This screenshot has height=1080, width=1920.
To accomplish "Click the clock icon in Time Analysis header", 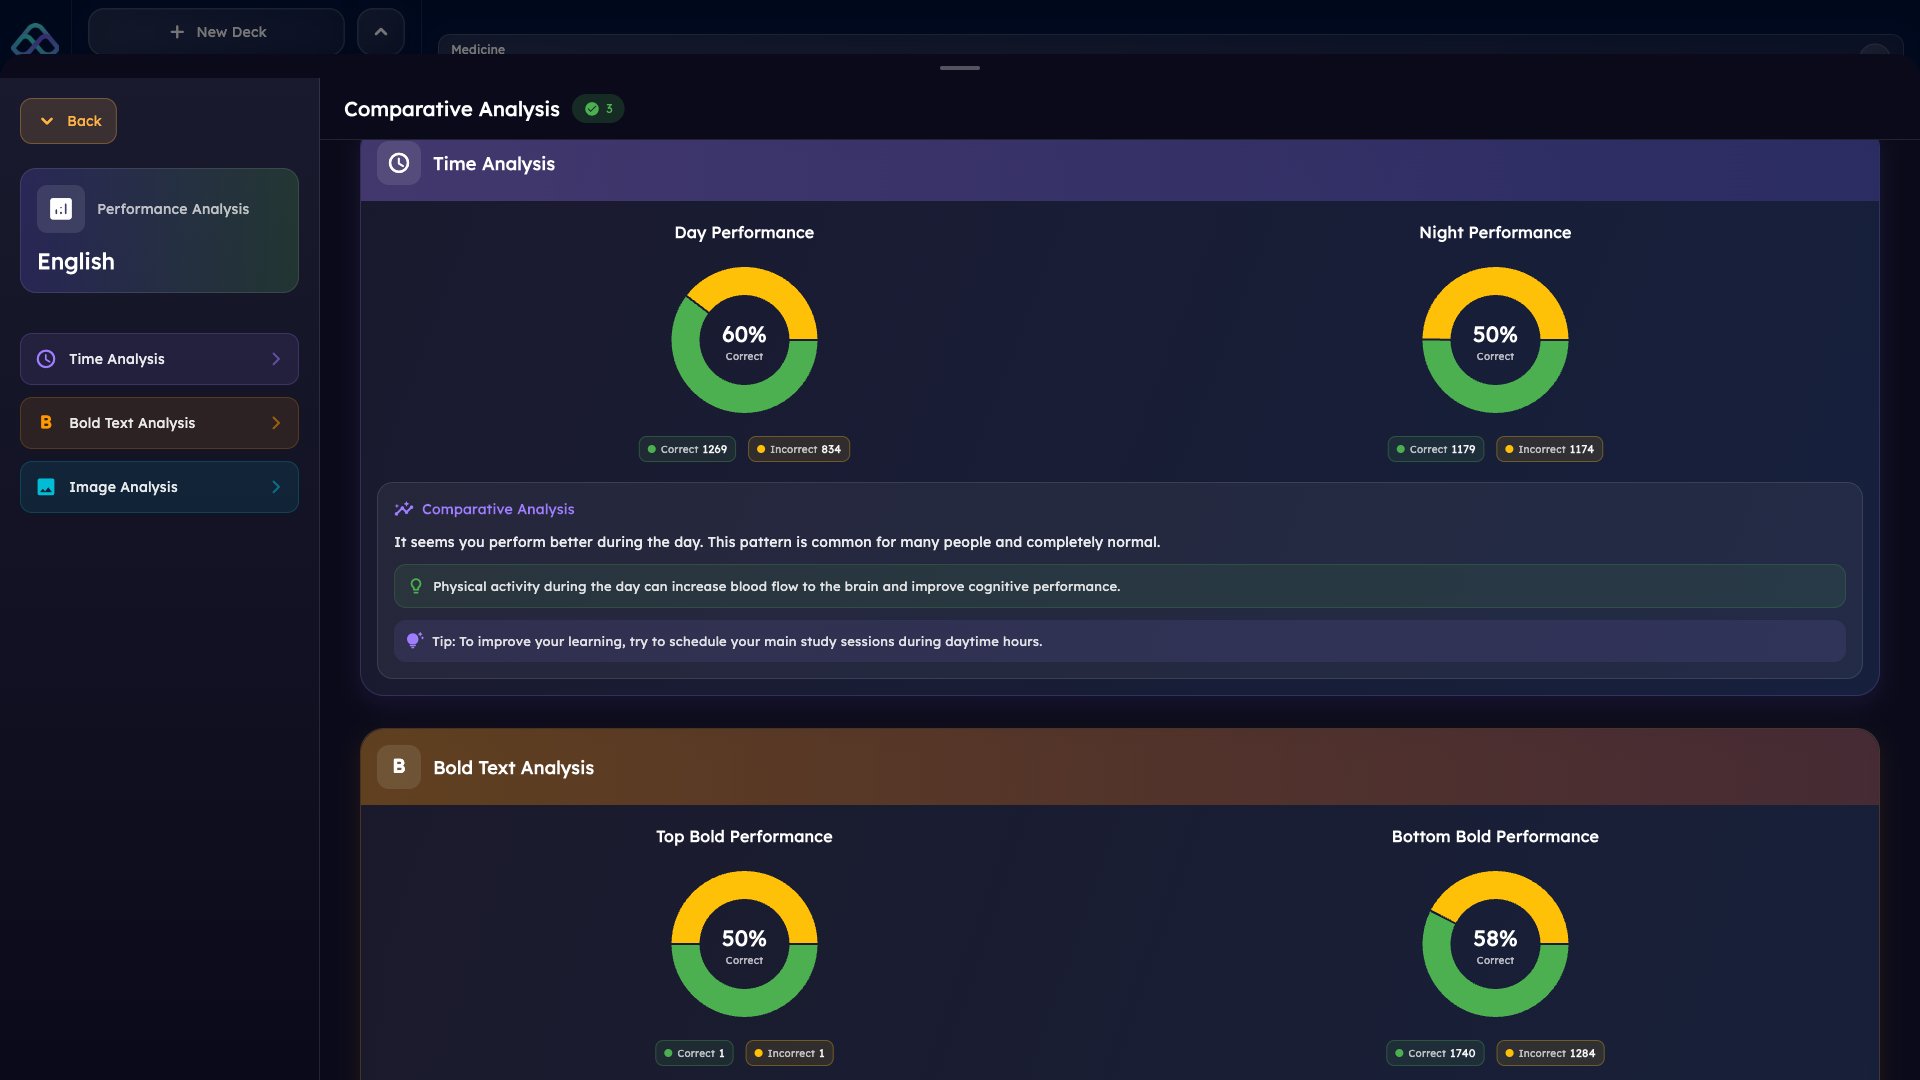I will tap(399, 163).
